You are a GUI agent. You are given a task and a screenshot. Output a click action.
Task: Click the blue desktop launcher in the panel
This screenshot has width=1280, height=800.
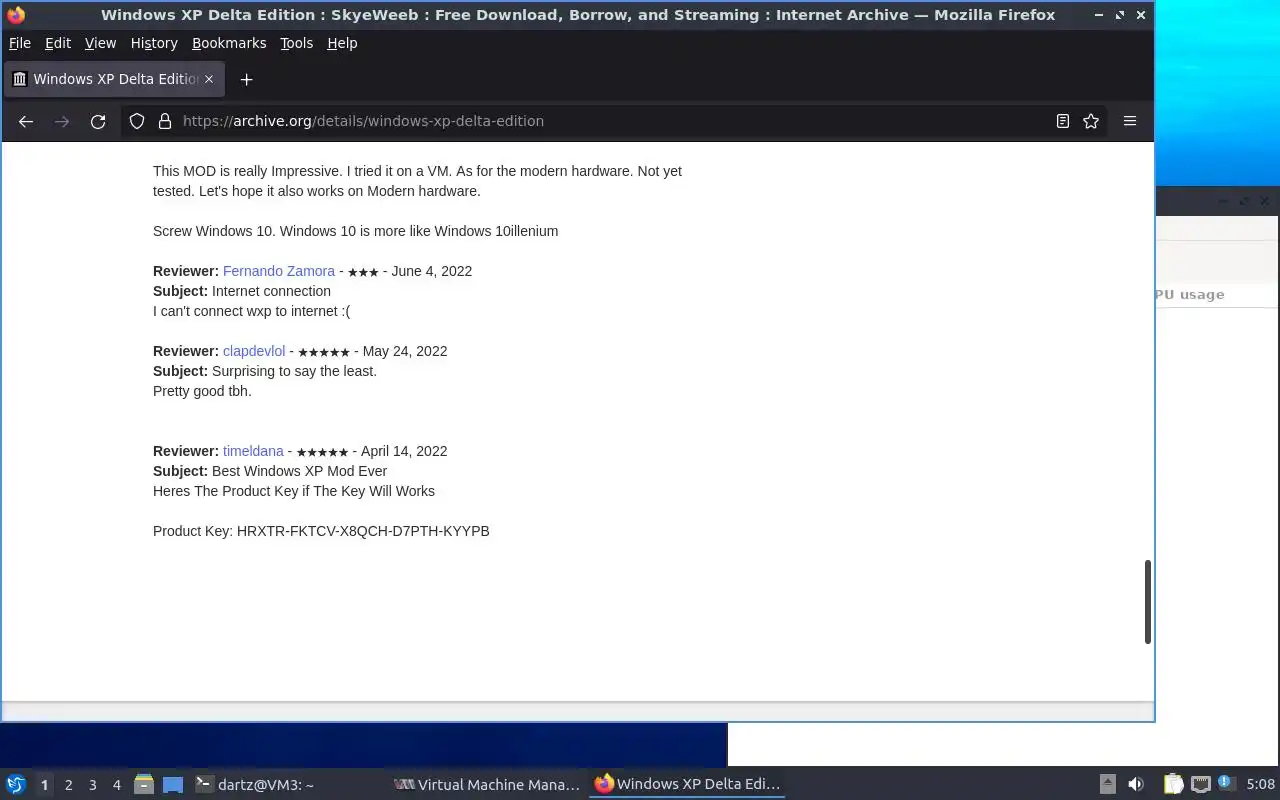(173, 784)
